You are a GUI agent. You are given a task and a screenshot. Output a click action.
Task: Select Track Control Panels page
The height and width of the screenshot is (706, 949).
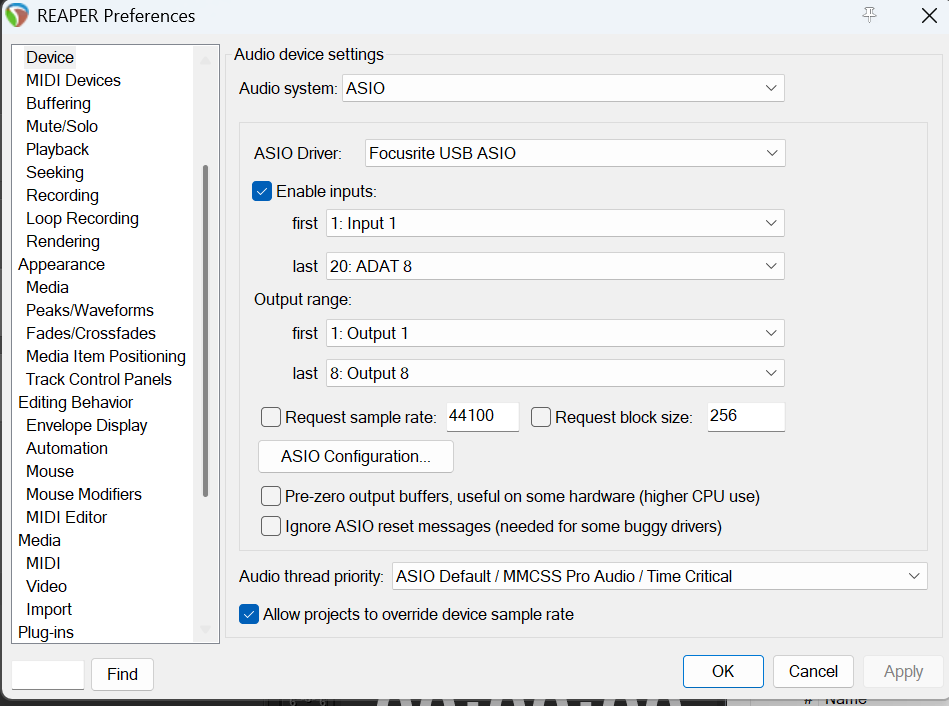tap(99, 380)
